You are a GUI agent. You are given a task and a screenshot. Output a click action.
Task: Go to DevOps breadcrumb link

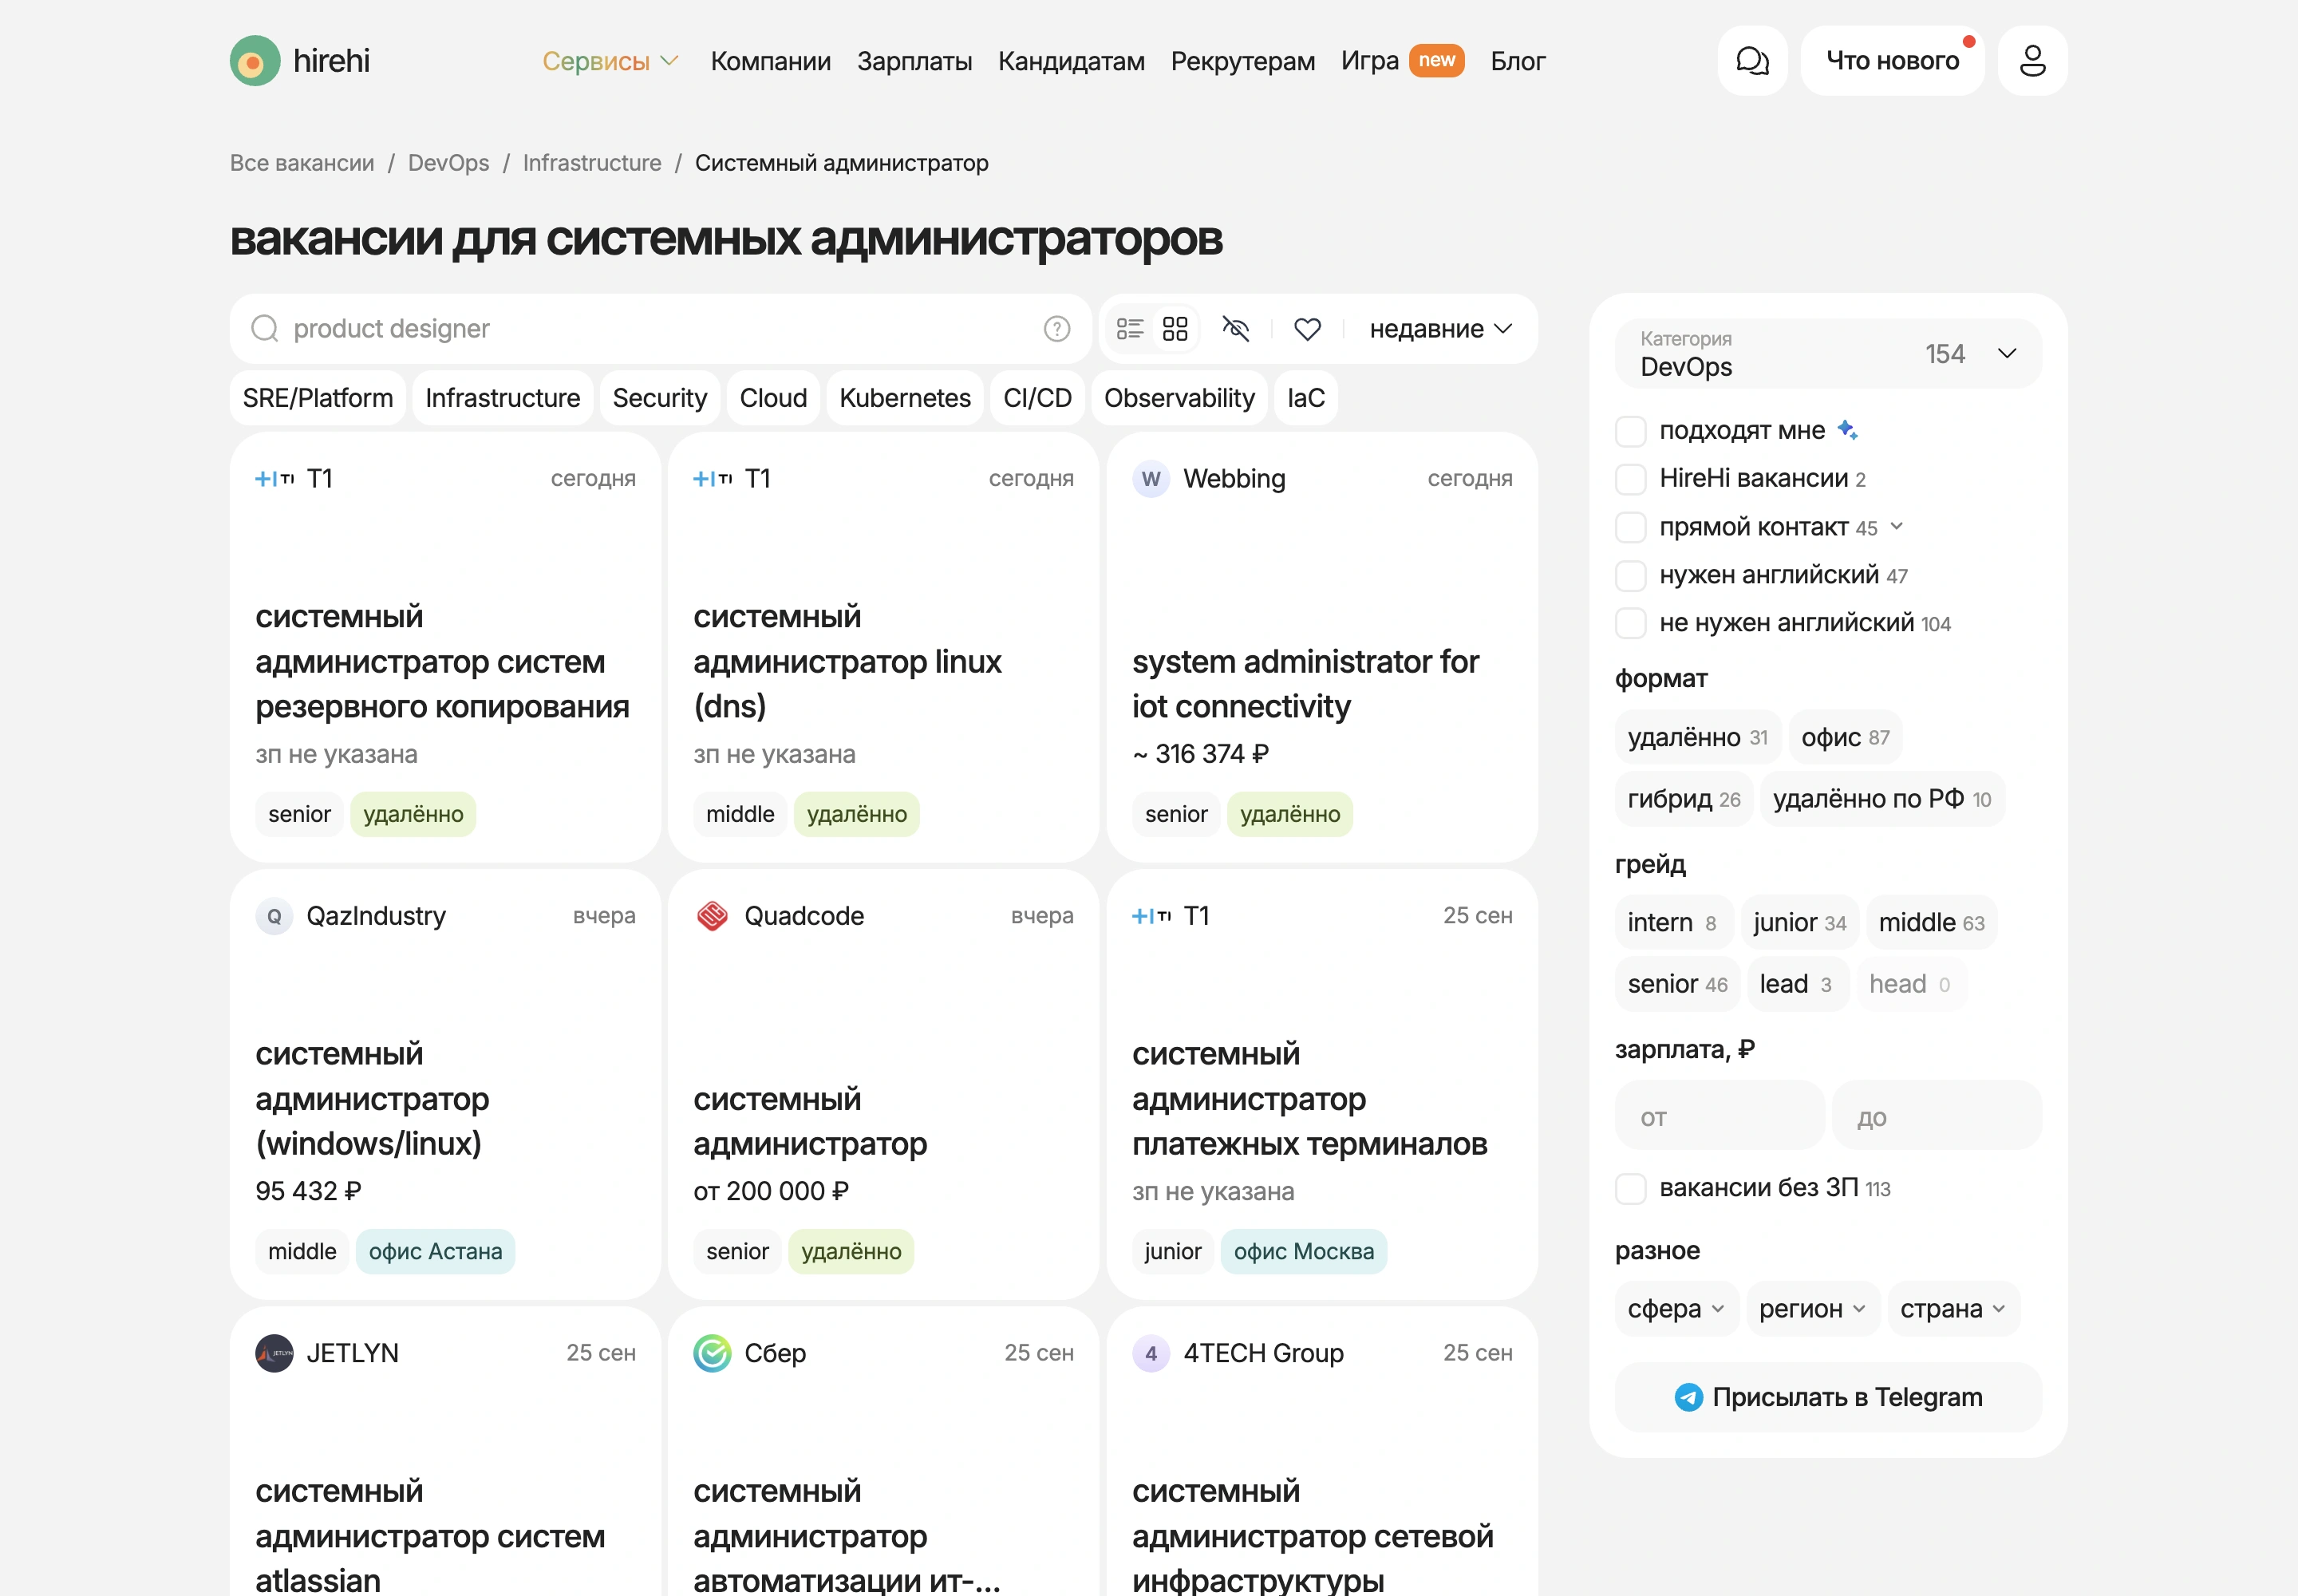448,163
